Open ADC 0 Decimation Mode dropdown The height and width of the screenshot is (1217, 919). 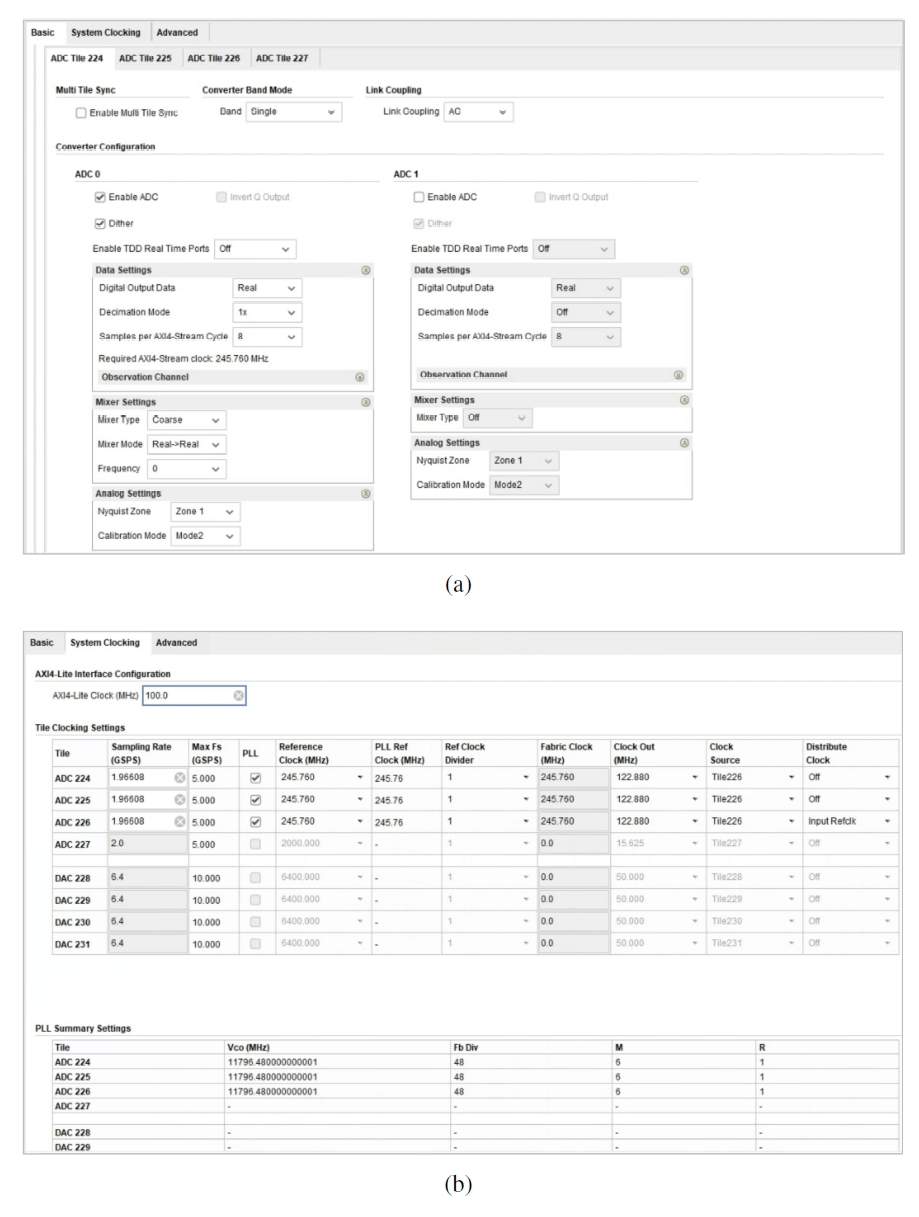click(266, 311)
